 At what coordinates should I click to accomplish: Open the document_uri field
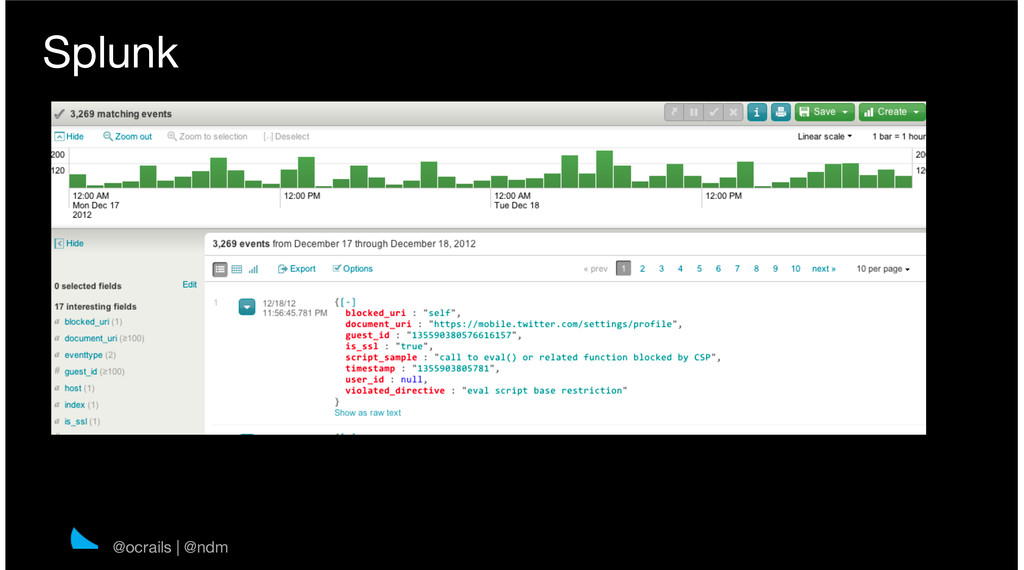[91, 338]
